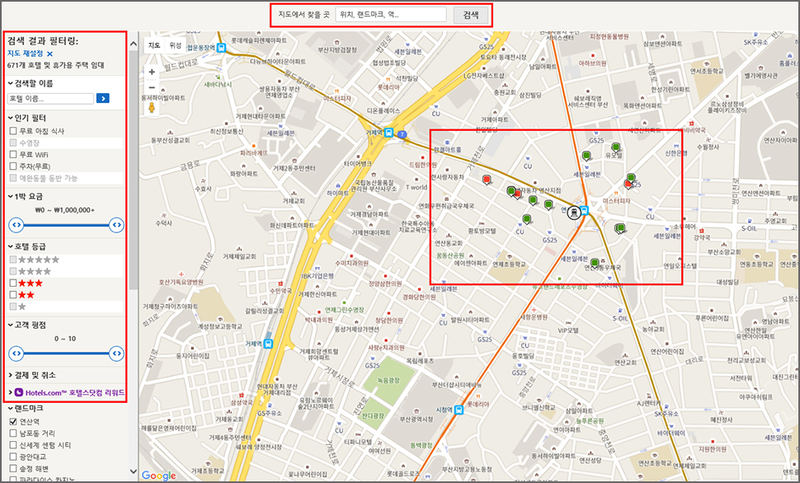This screenshot has height=483, width=800.
Task: Click the yellow Street View pegman
Action: (x=152, y=105)
